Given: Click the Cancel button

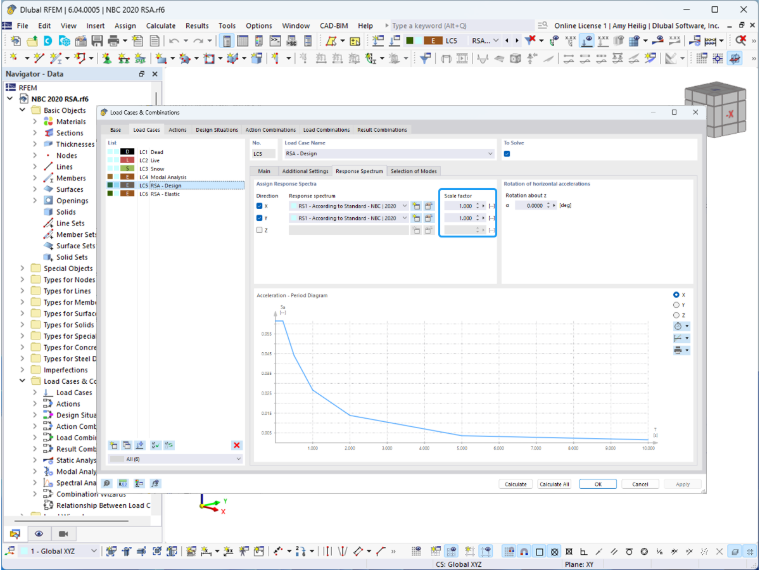Looking at the screenshot, I should click(x=640, y=484).
